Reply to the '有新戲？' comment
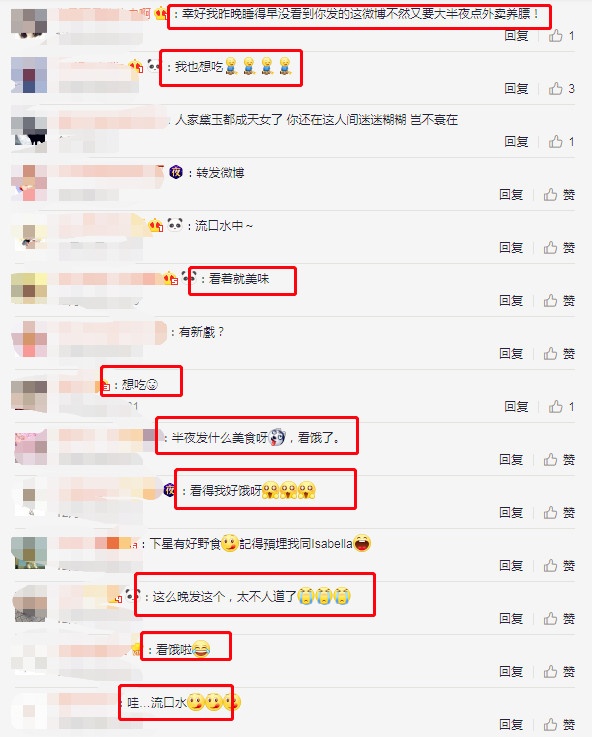592x737 pixels. coord(511,353)
